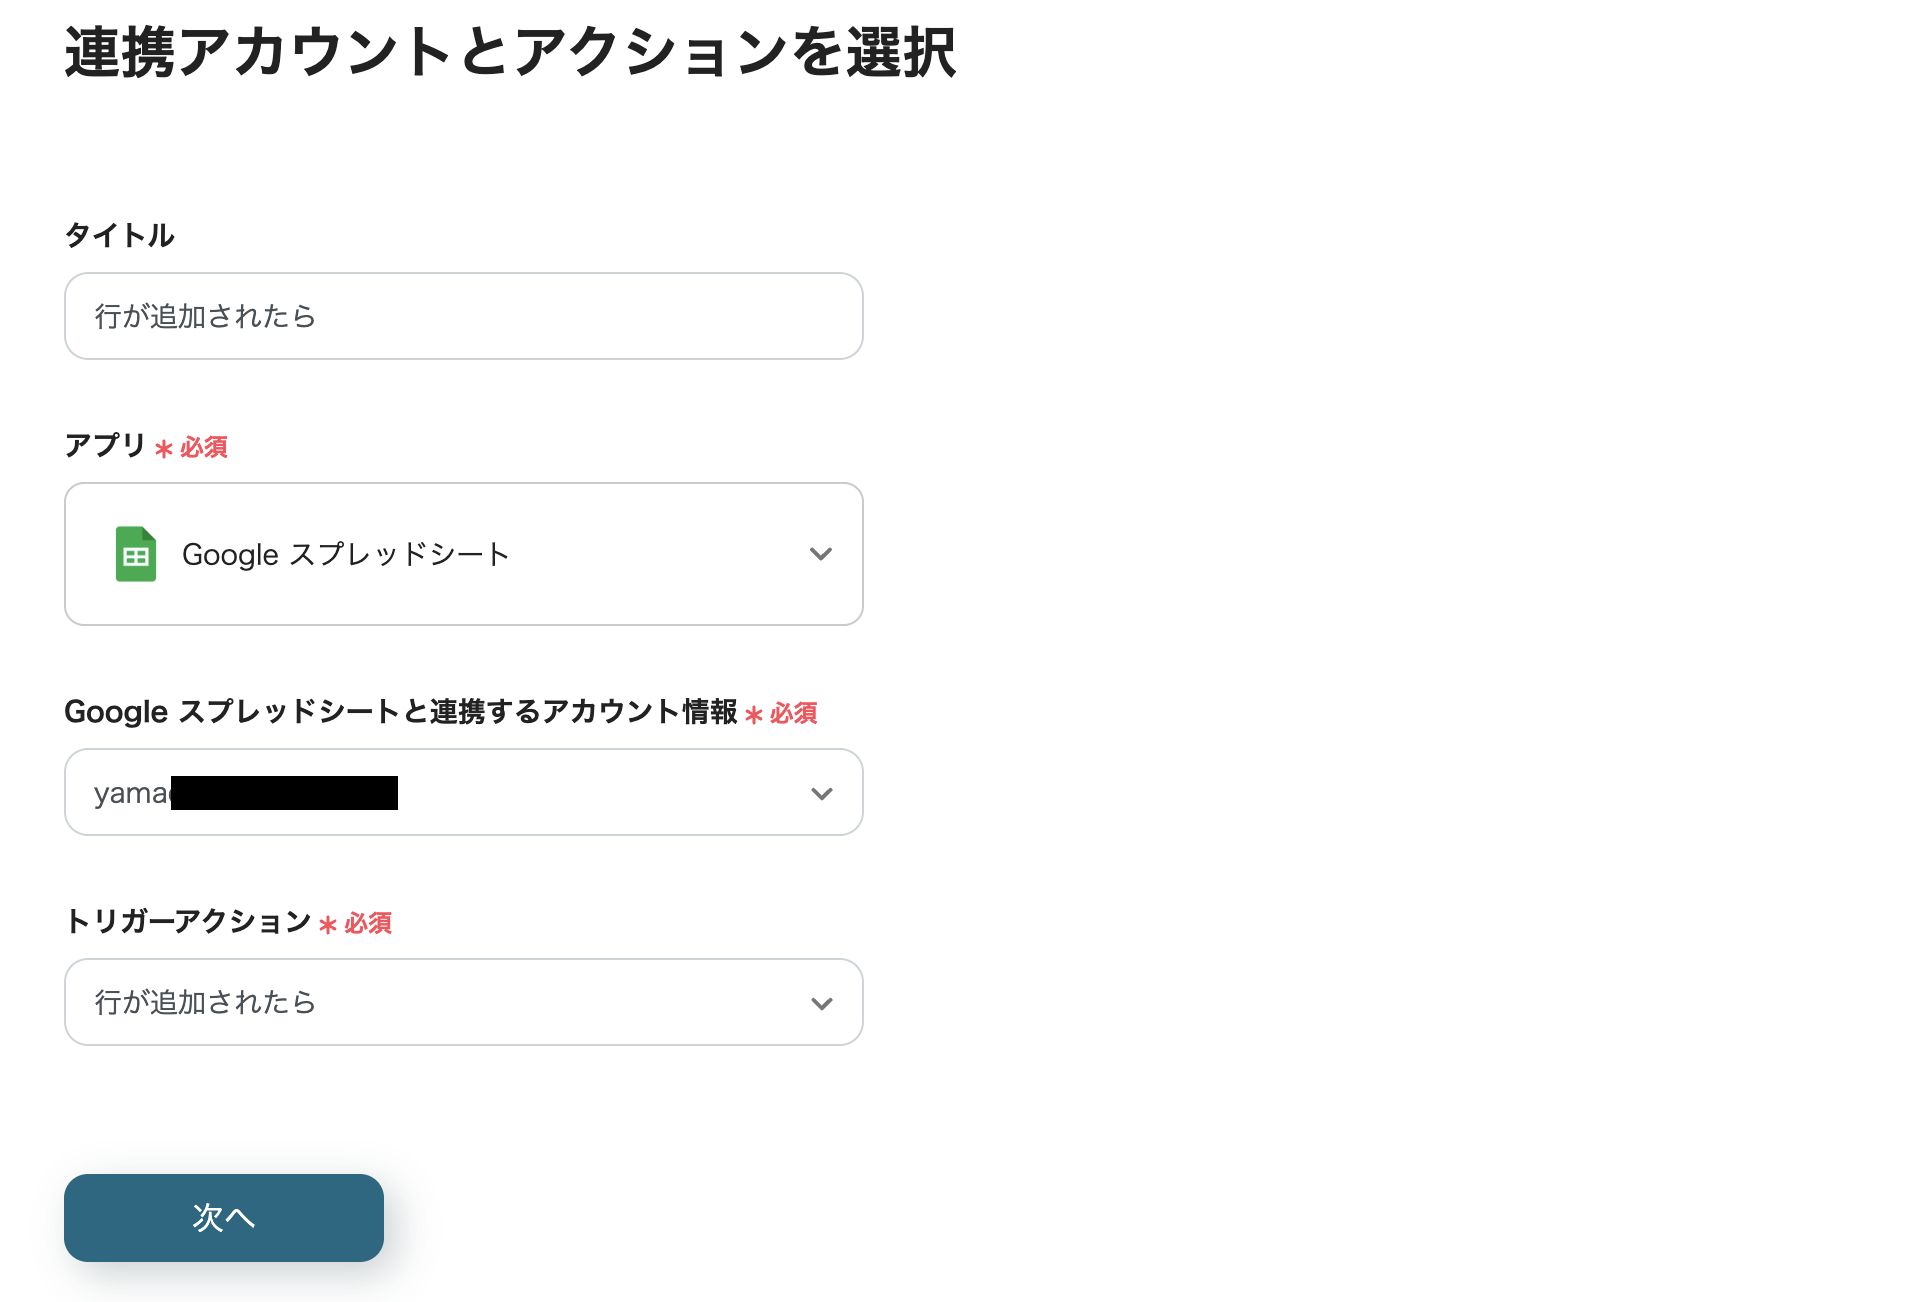Viewport: 1922px width, 1302px height.
Task: Click the タイトル input showing 行が追加されたら
Action: coord(462,316)
